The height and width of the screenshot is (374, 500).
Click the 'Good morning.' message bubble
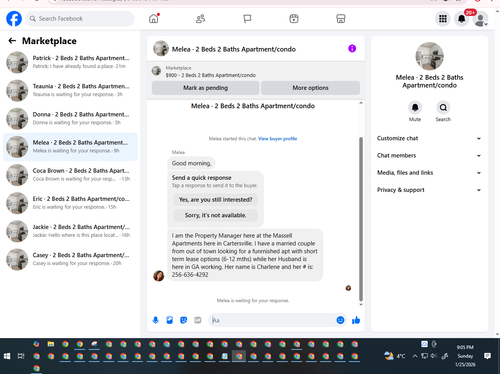tap(191, 163)
